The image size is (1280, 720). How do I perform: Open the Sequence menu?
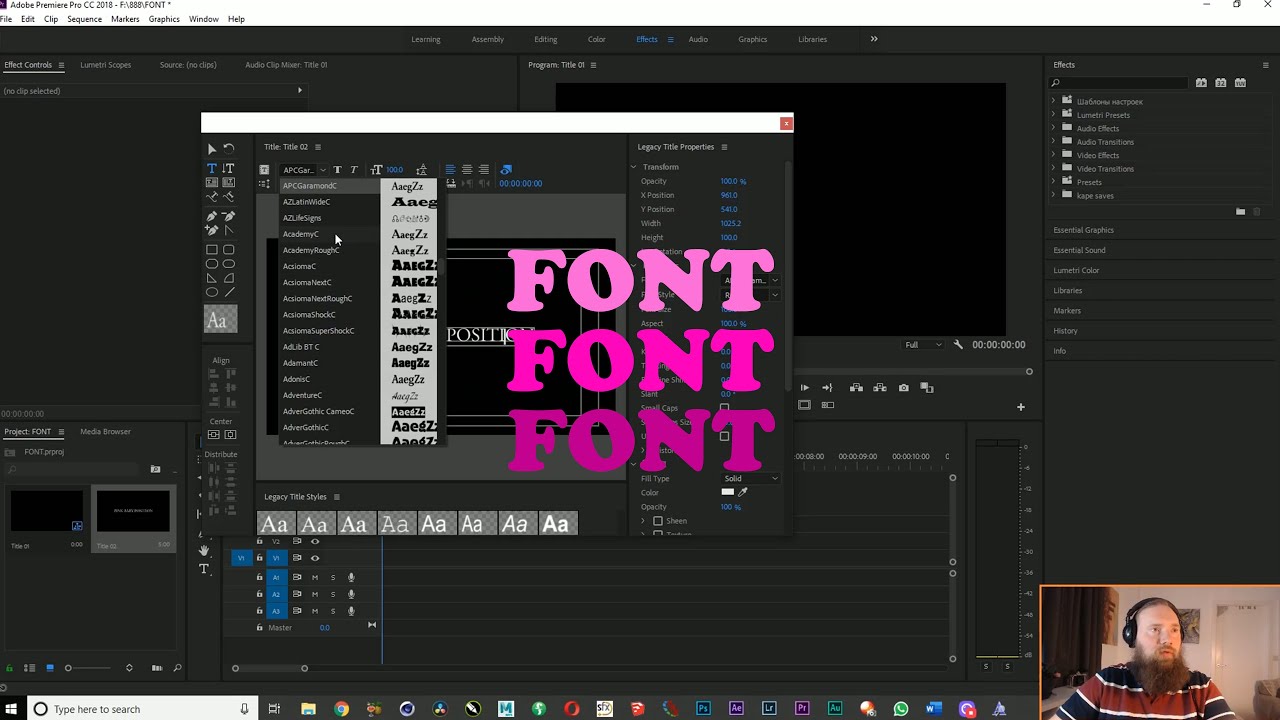coord(84,19)
